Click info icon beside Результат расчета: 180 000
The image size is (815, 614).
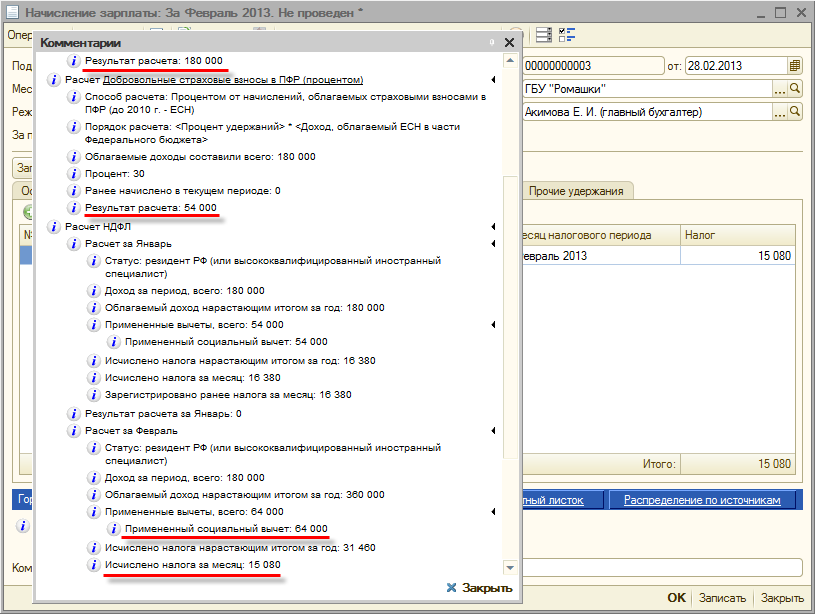tap(74, 61)
